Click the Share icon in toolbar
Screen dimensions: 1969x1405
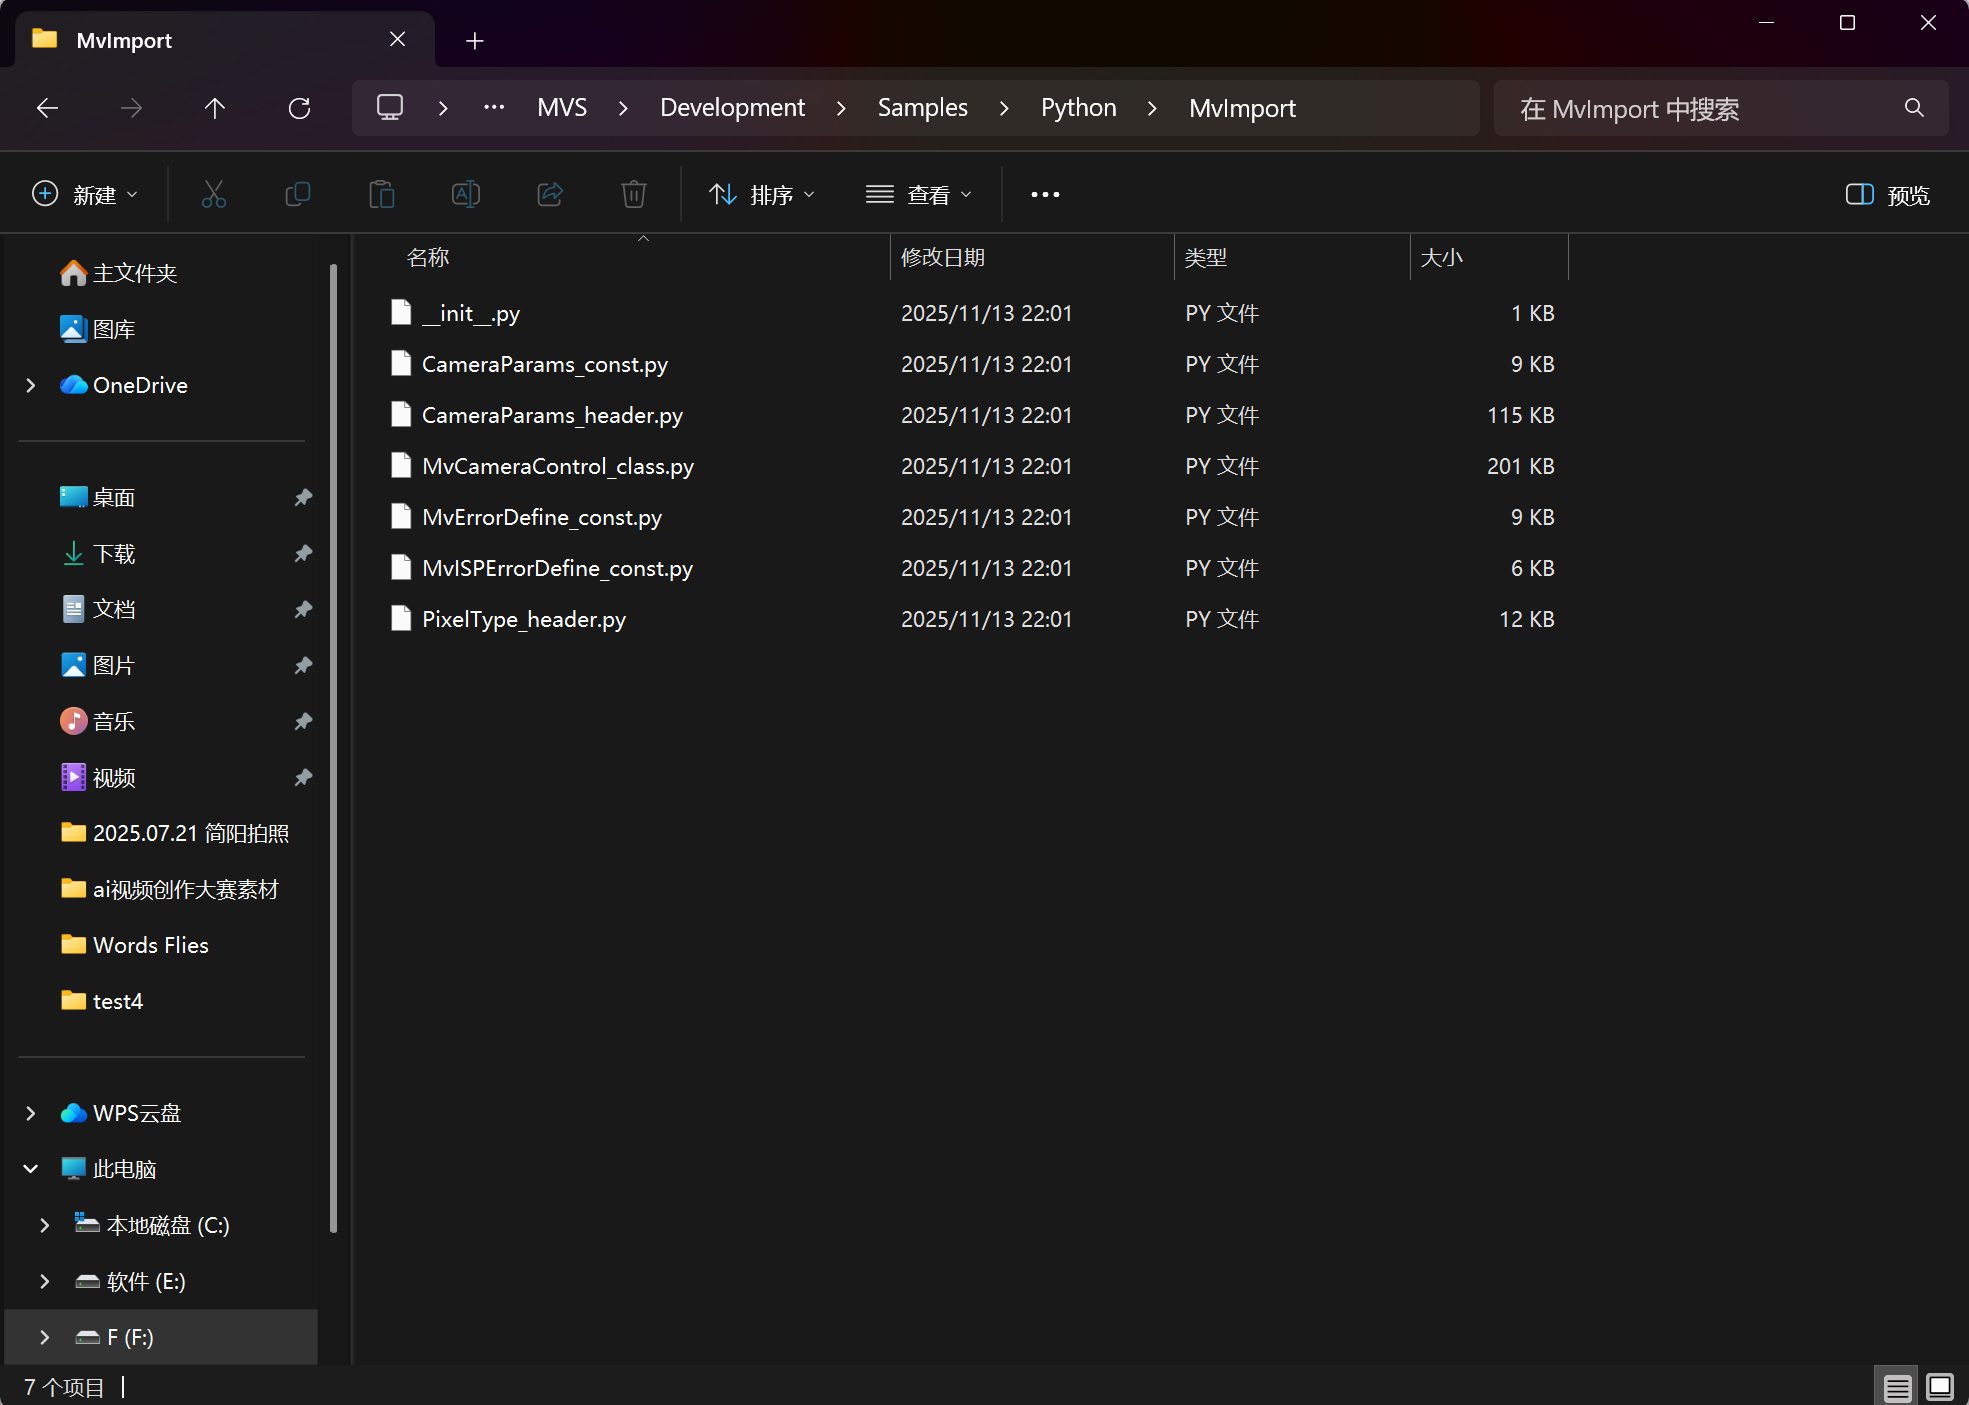[550, 194]
